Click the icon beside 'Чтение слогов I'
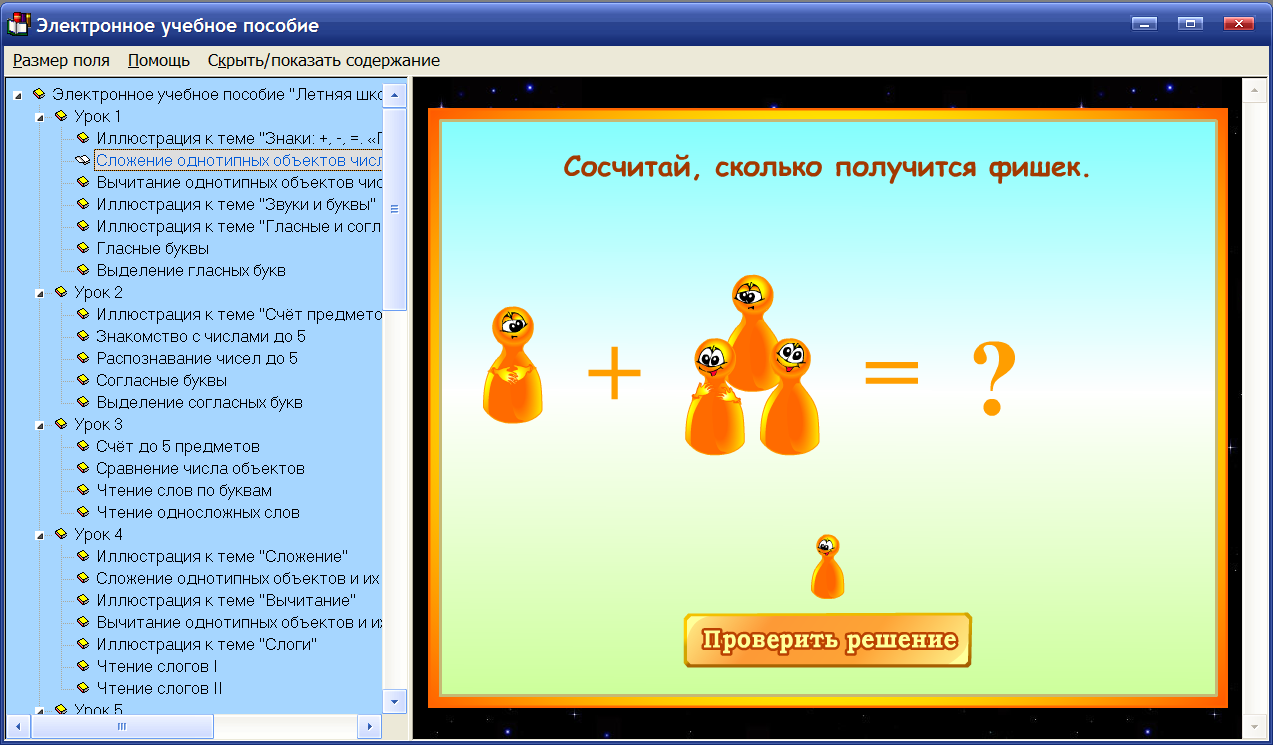The image size is (1273, 745). 82,665
